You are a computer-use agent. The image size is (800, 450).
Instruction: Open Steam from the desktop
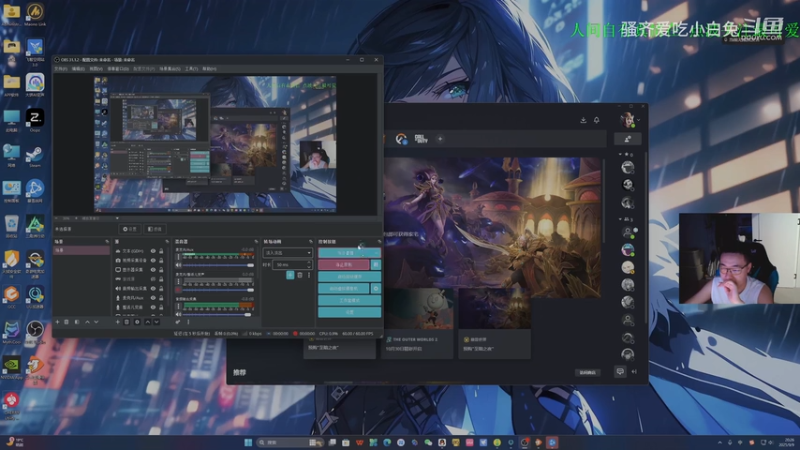pyautogui.click(x=35, y=156)
